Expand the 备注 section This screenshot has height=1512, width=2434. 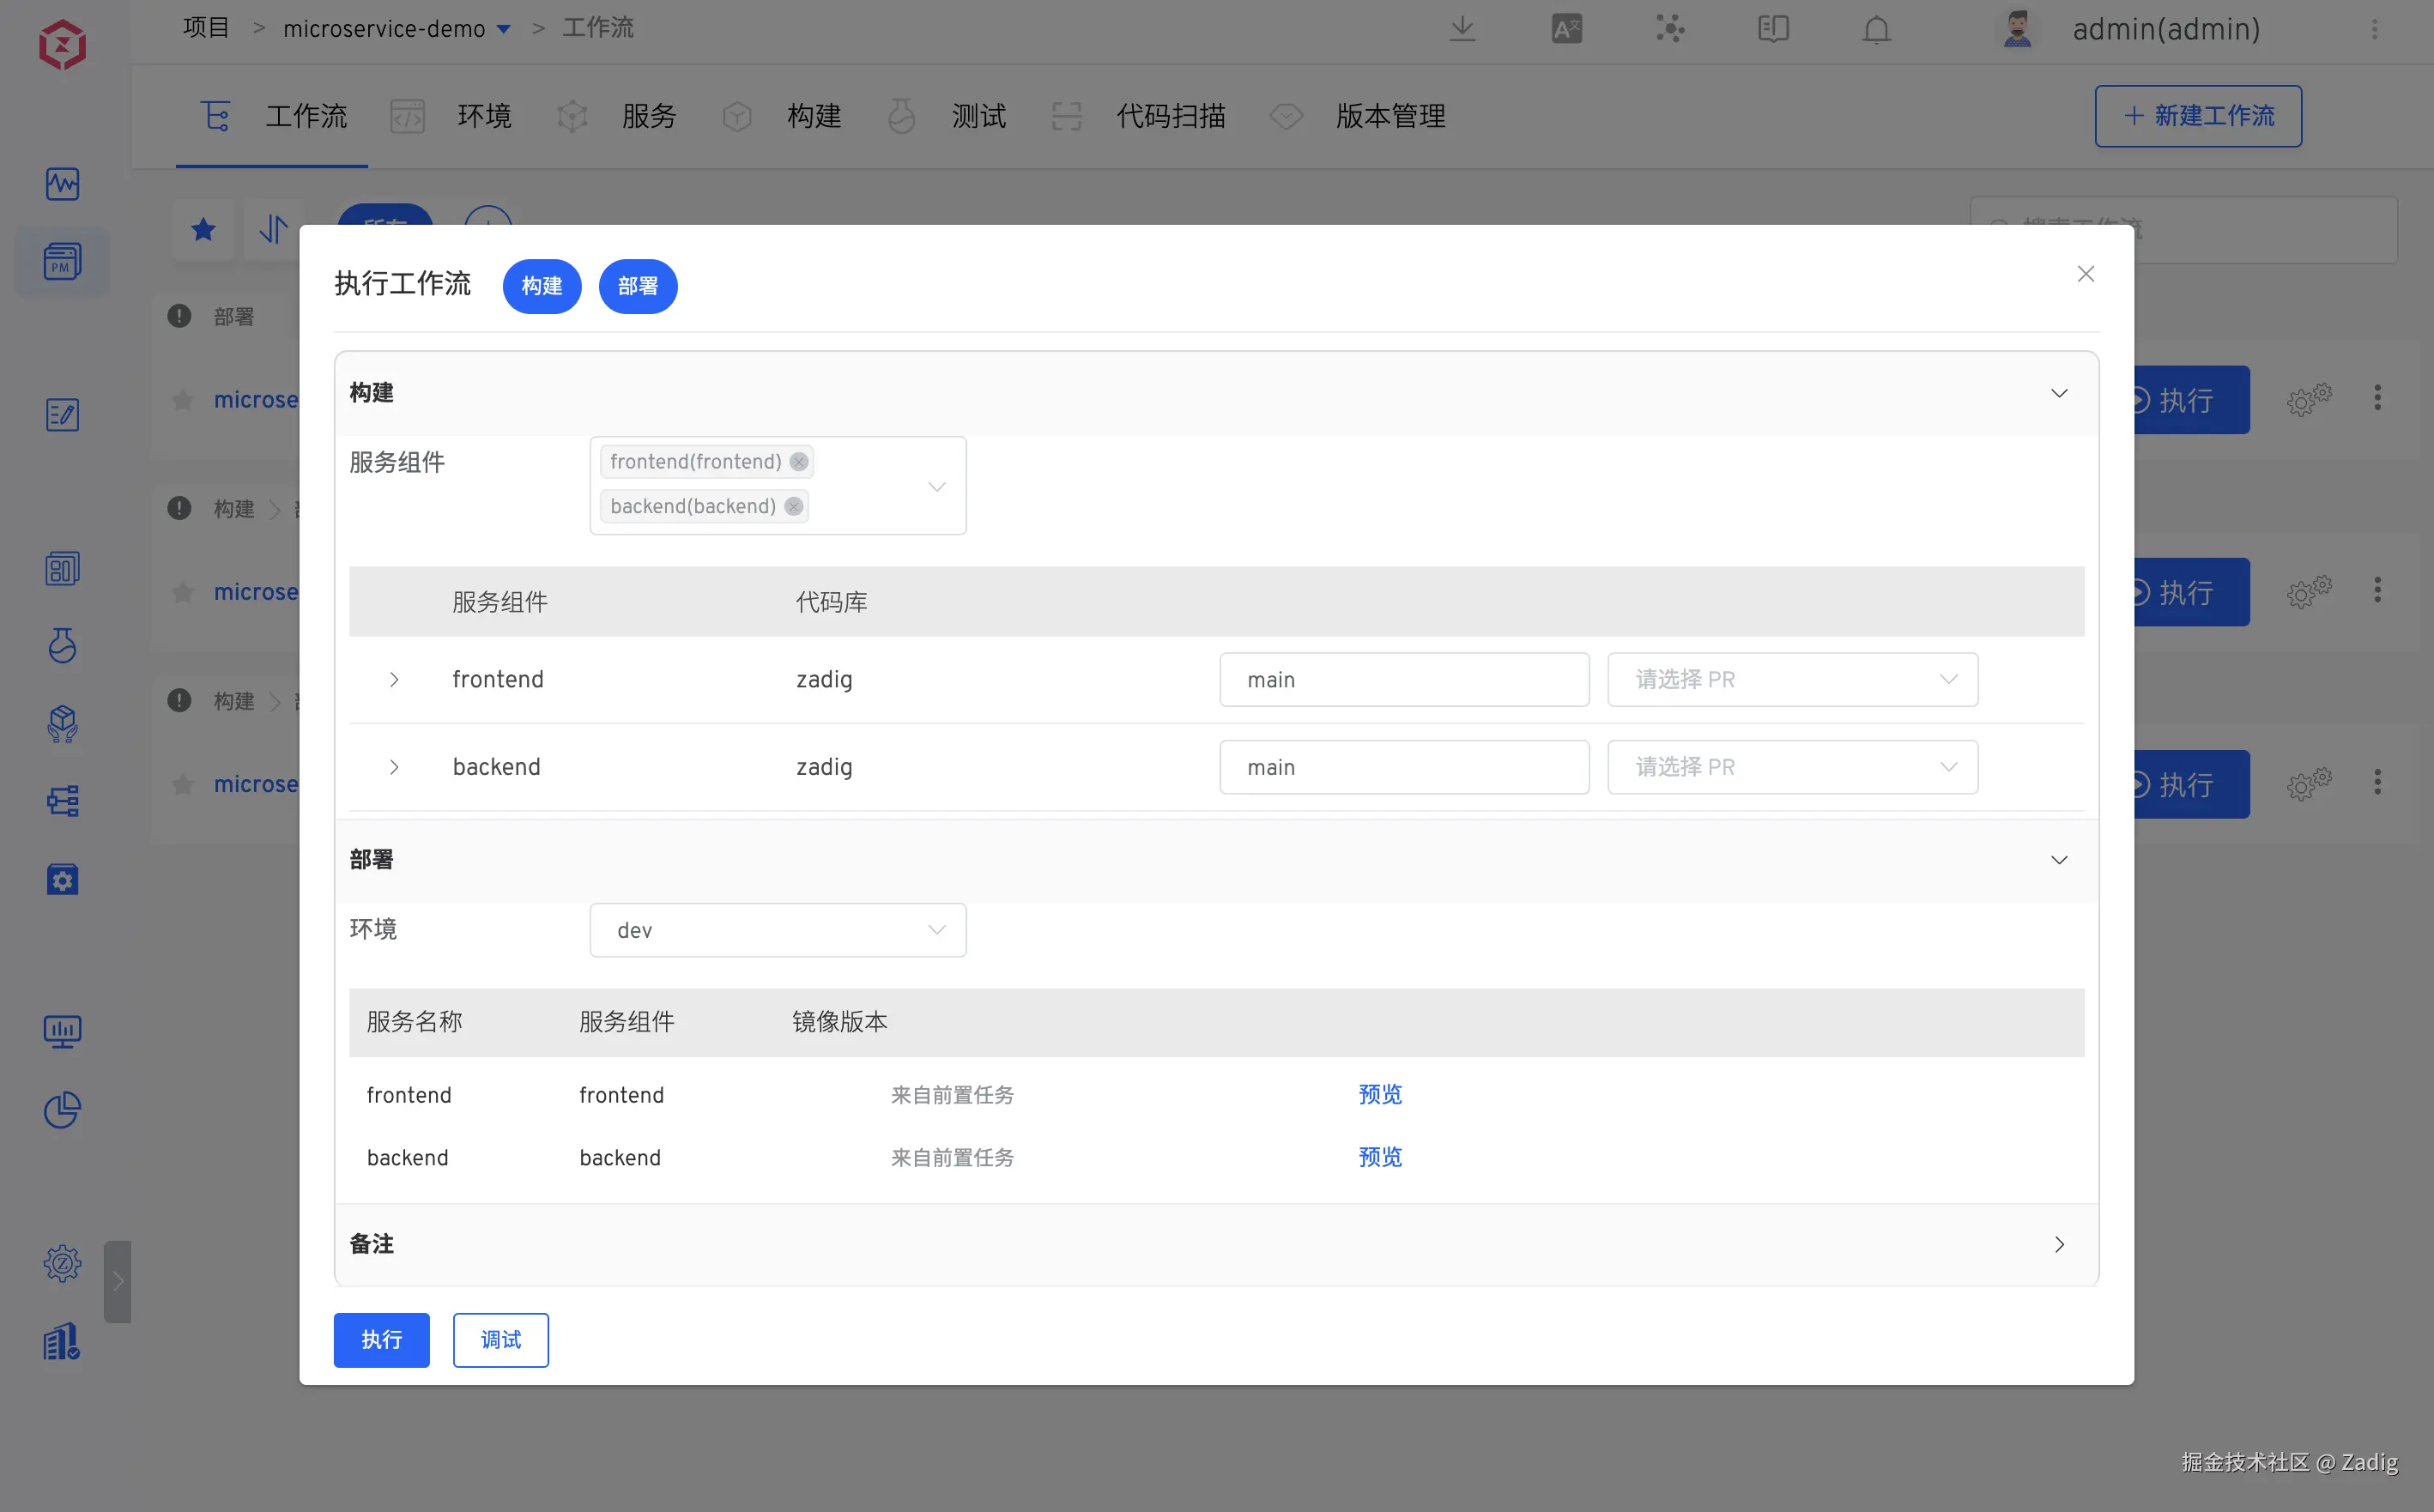pos(2058,1244)
